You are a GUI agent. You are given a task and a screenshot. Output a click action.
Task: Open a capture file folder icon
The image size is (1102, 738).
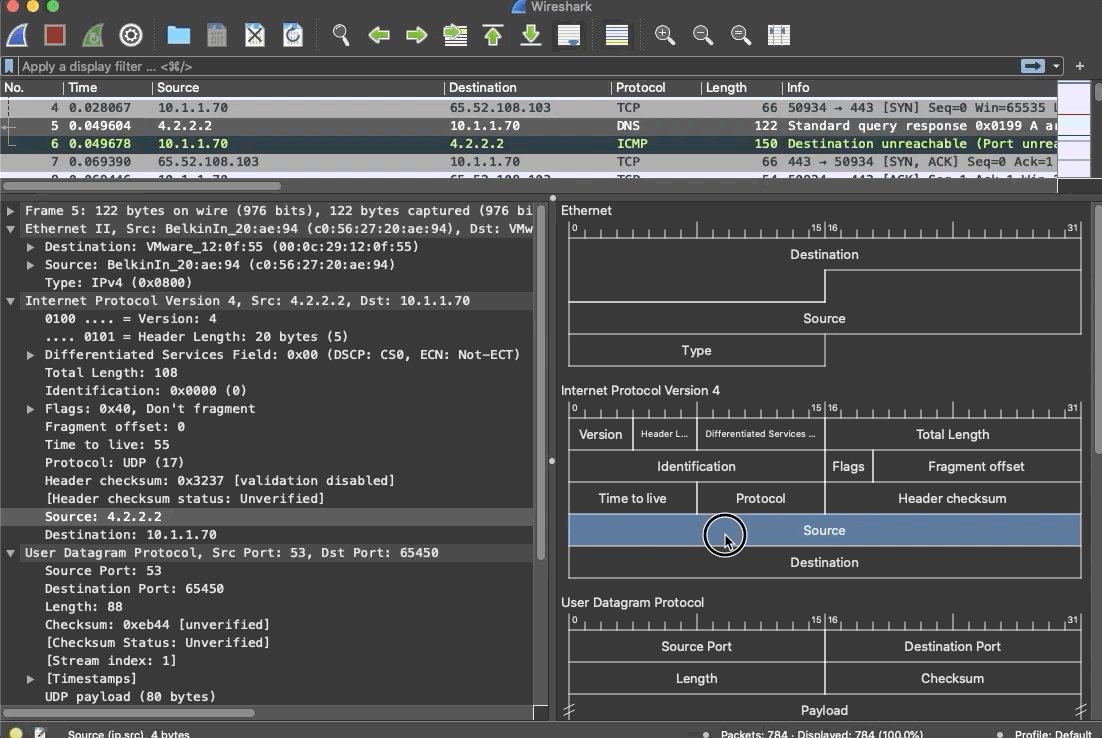pos(179,34)
